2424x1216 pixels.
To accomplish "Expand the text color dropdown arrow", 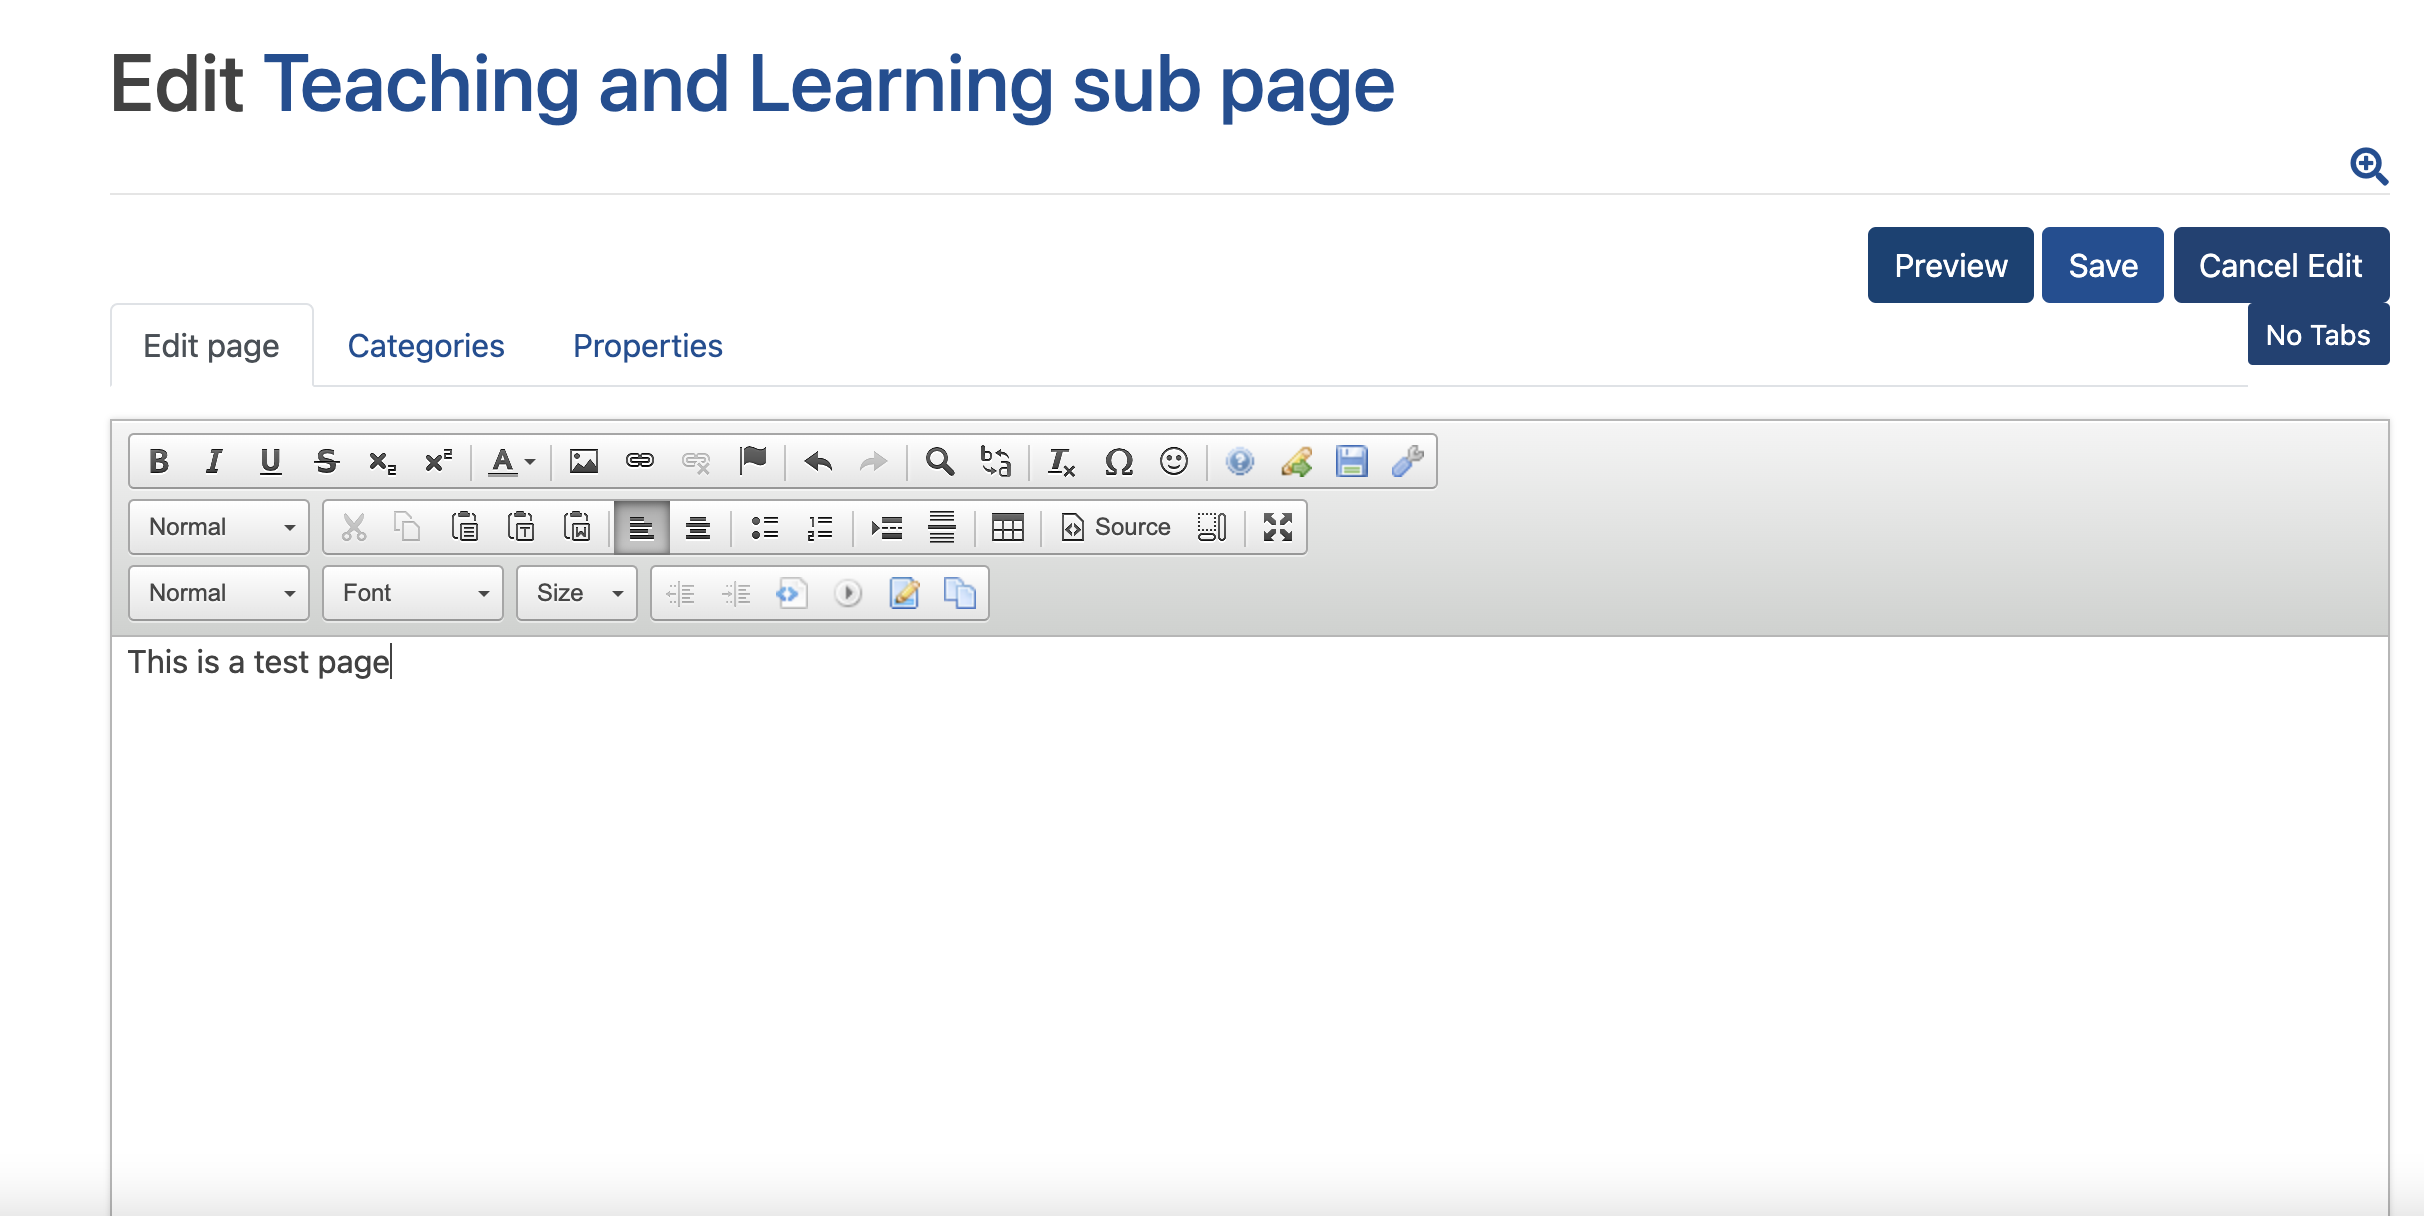I will click(530, 461).
